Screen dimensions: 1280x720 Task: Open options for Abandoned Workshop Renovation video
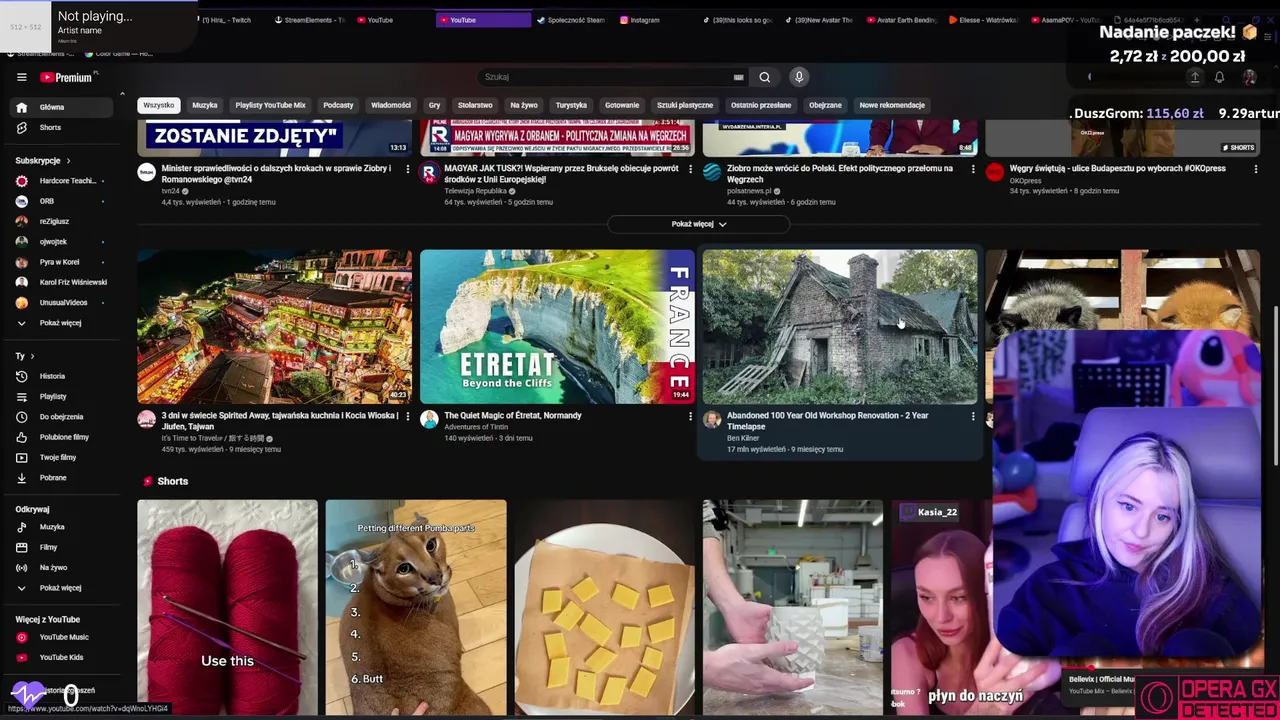pos(973,416)
